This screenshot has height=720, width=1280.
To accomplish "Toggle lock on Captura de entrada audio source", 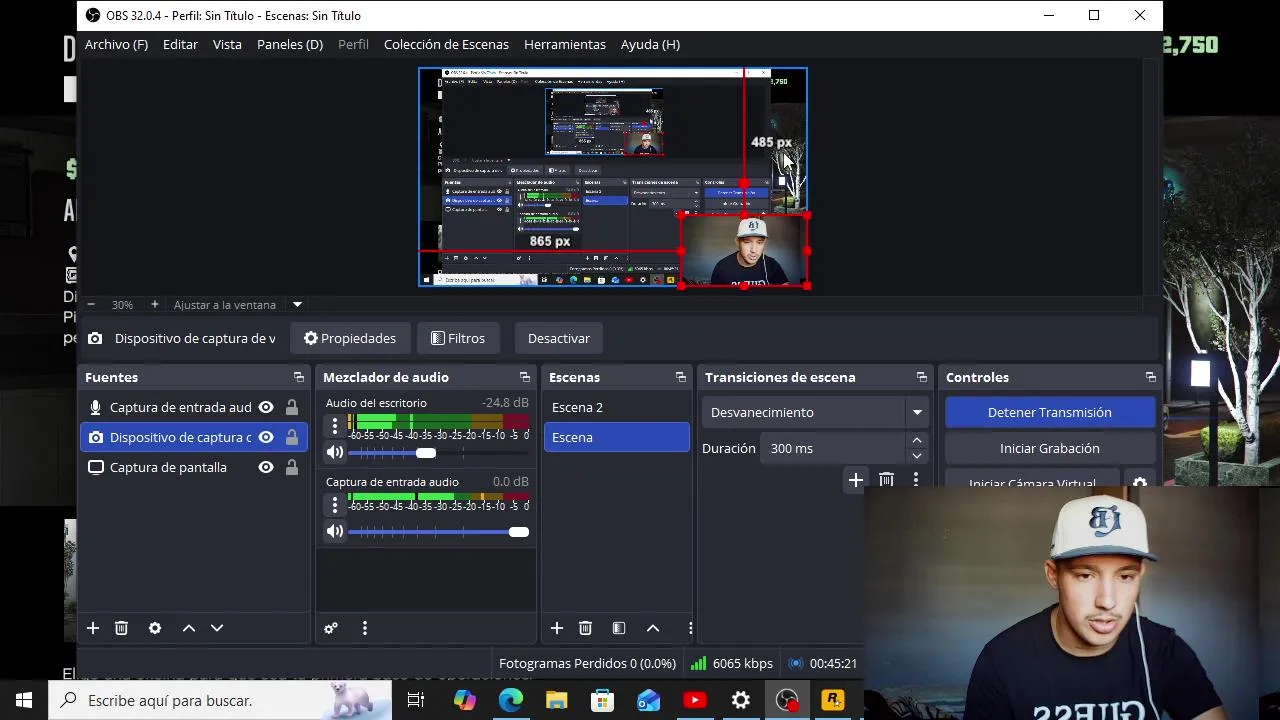I will 292,407.
